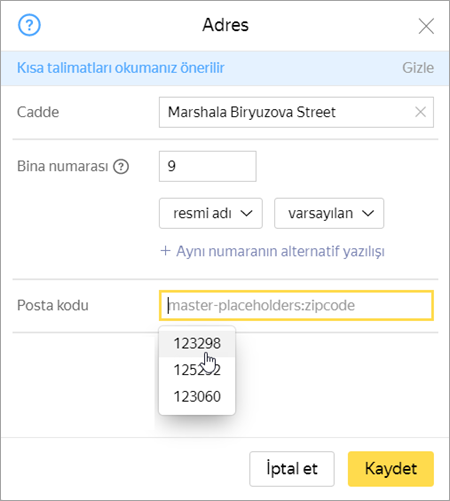This screenshot has height=501, width=450.
Task: Choose the second postal code suggestion 125252
Action: pos(197,370)
